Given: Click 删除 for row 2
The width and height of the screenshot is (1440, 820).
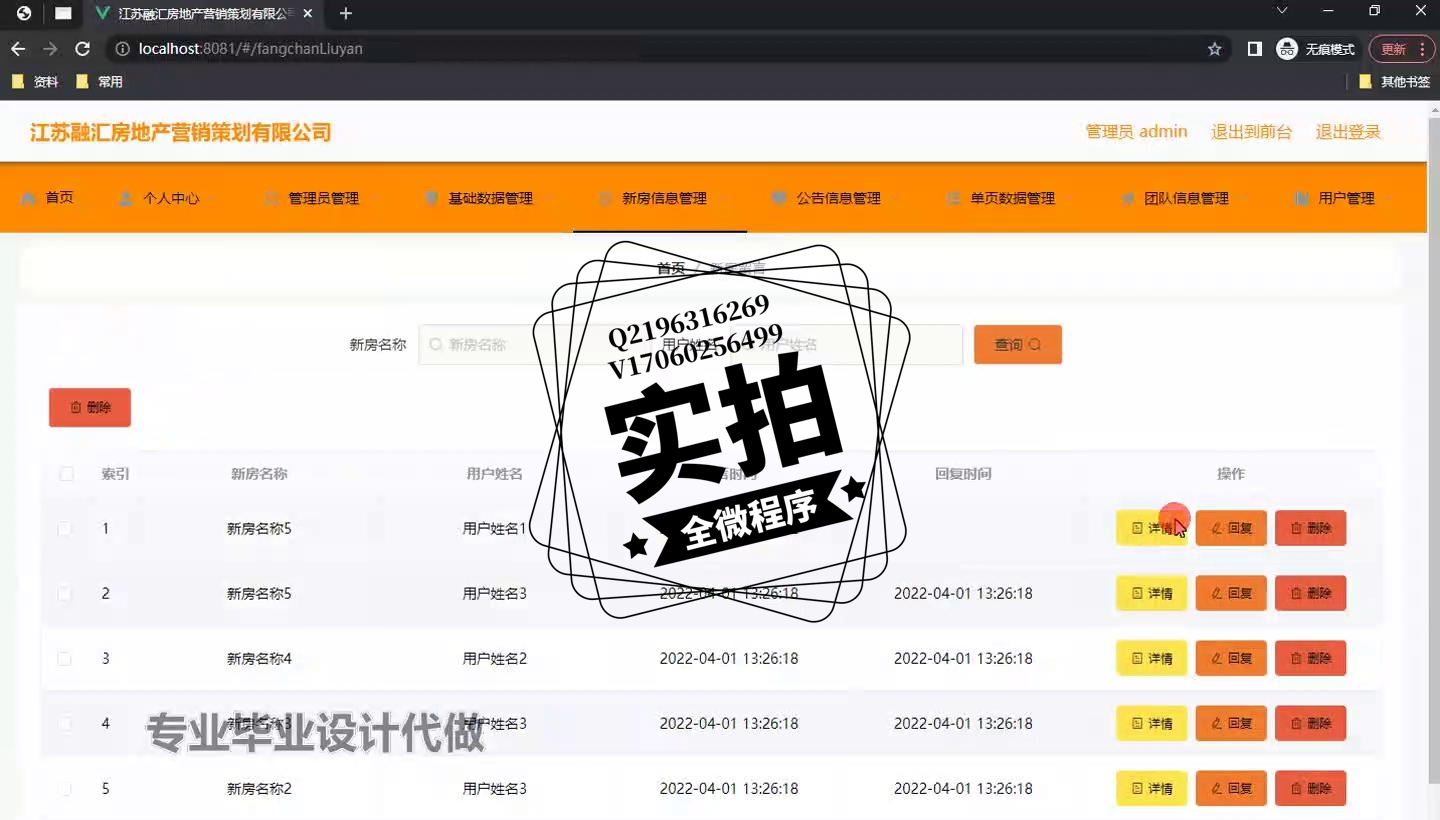Looking at the screenshot, I should (x=1311, y=593).
